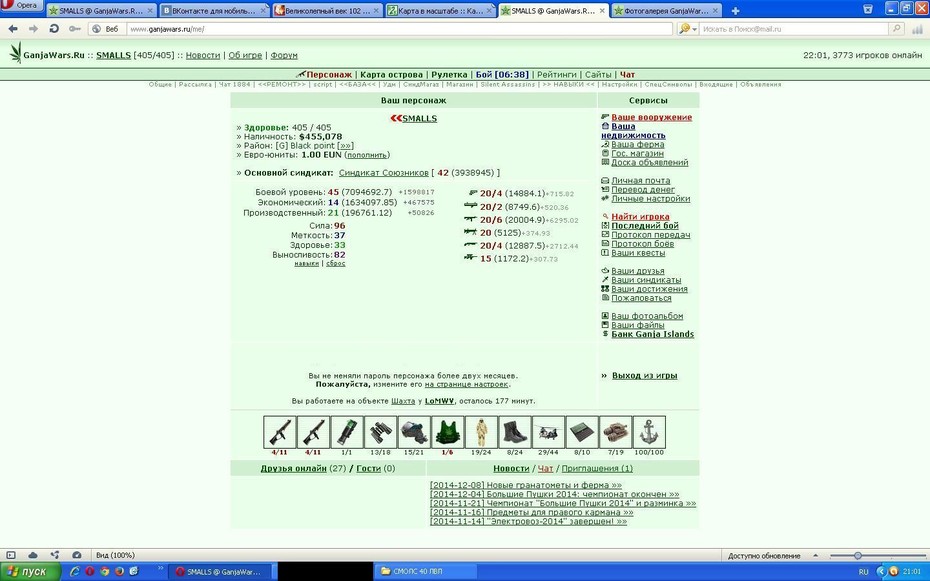Open Рейтинги menu item
Screen dimensions: 930x581
[x=556, y=75]
